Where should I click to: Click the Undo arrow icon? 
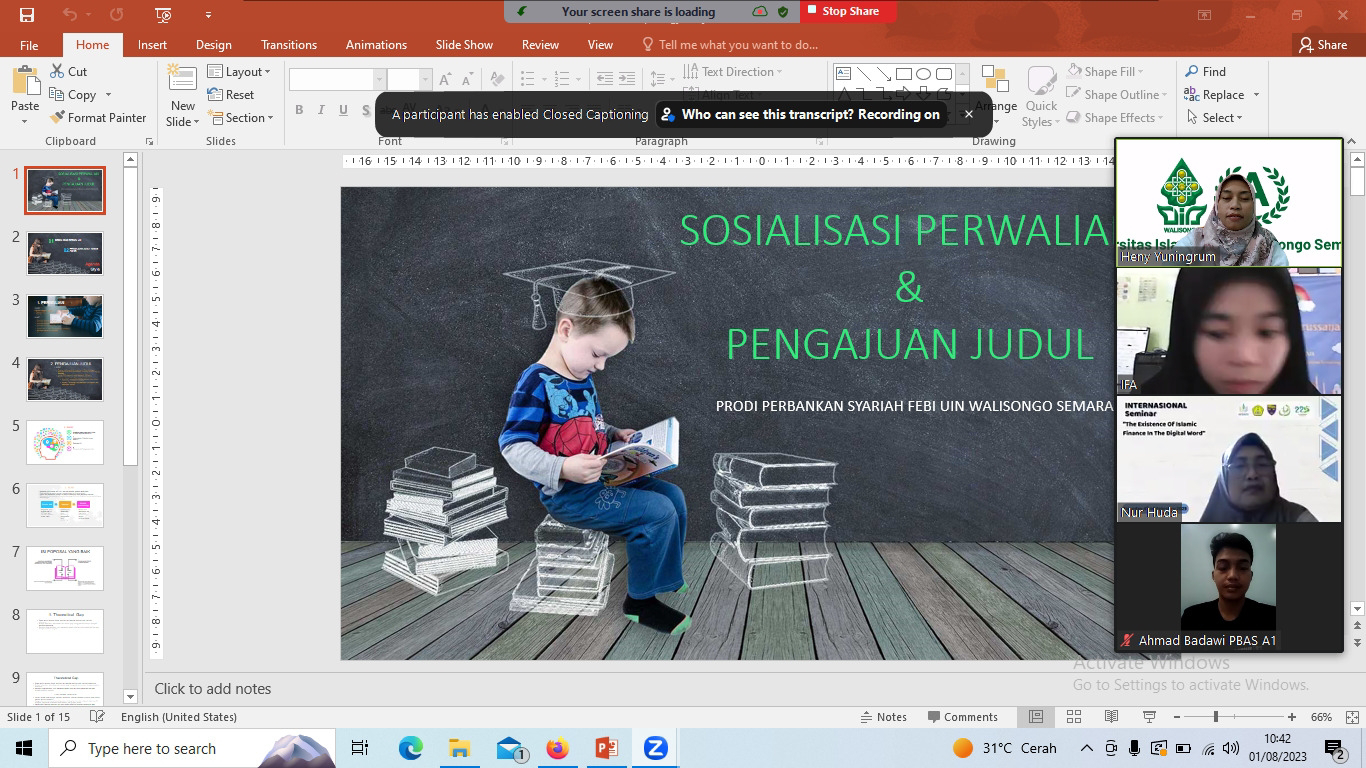click(69, 14)
